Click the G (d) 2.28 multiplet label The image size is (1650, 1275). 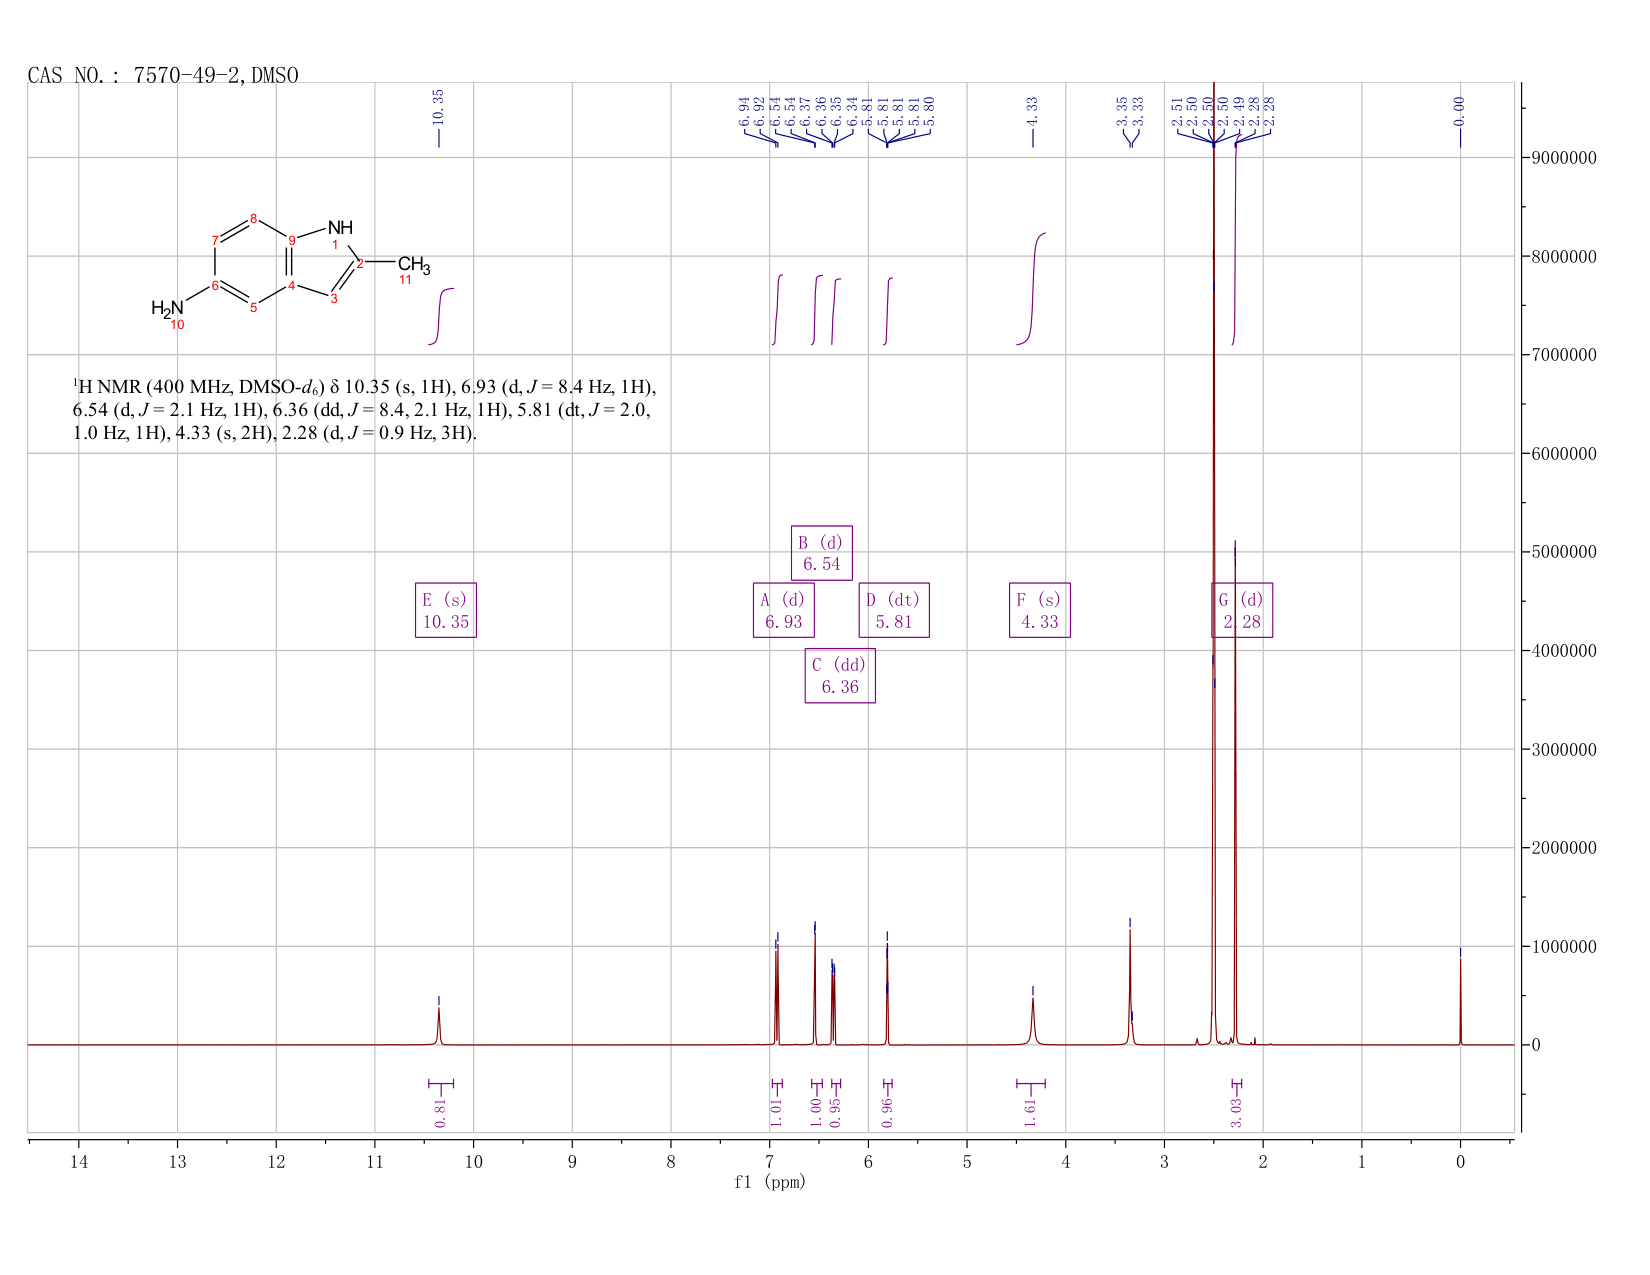pyautogui.click(x=1242, y=610)
